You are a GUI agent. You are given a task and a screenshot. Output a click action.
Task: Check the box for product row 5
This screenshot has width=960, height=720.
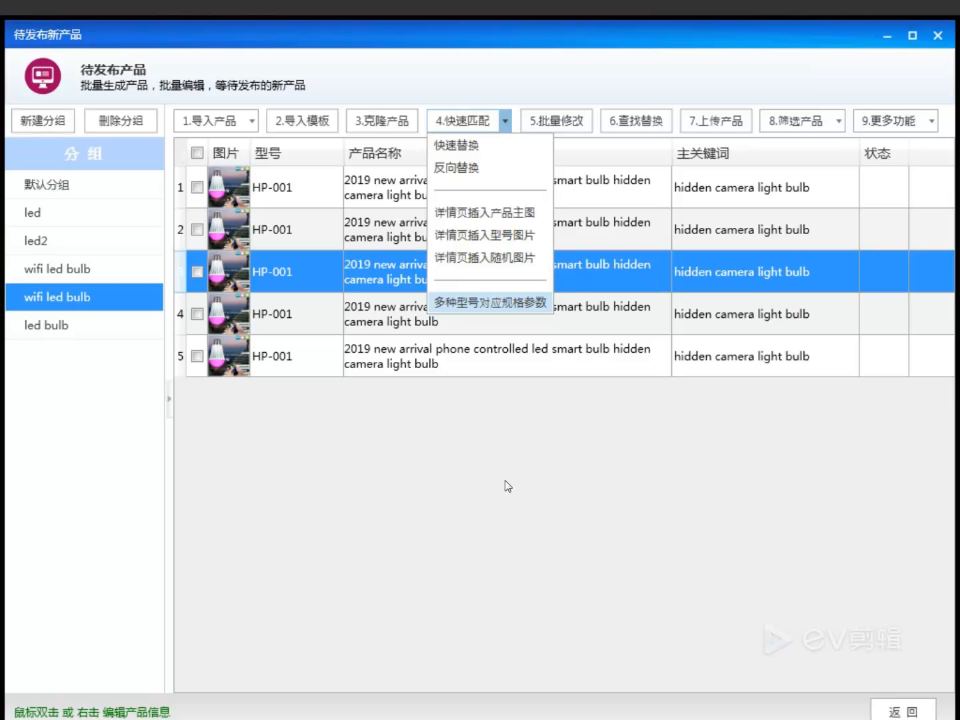(197, 356)
